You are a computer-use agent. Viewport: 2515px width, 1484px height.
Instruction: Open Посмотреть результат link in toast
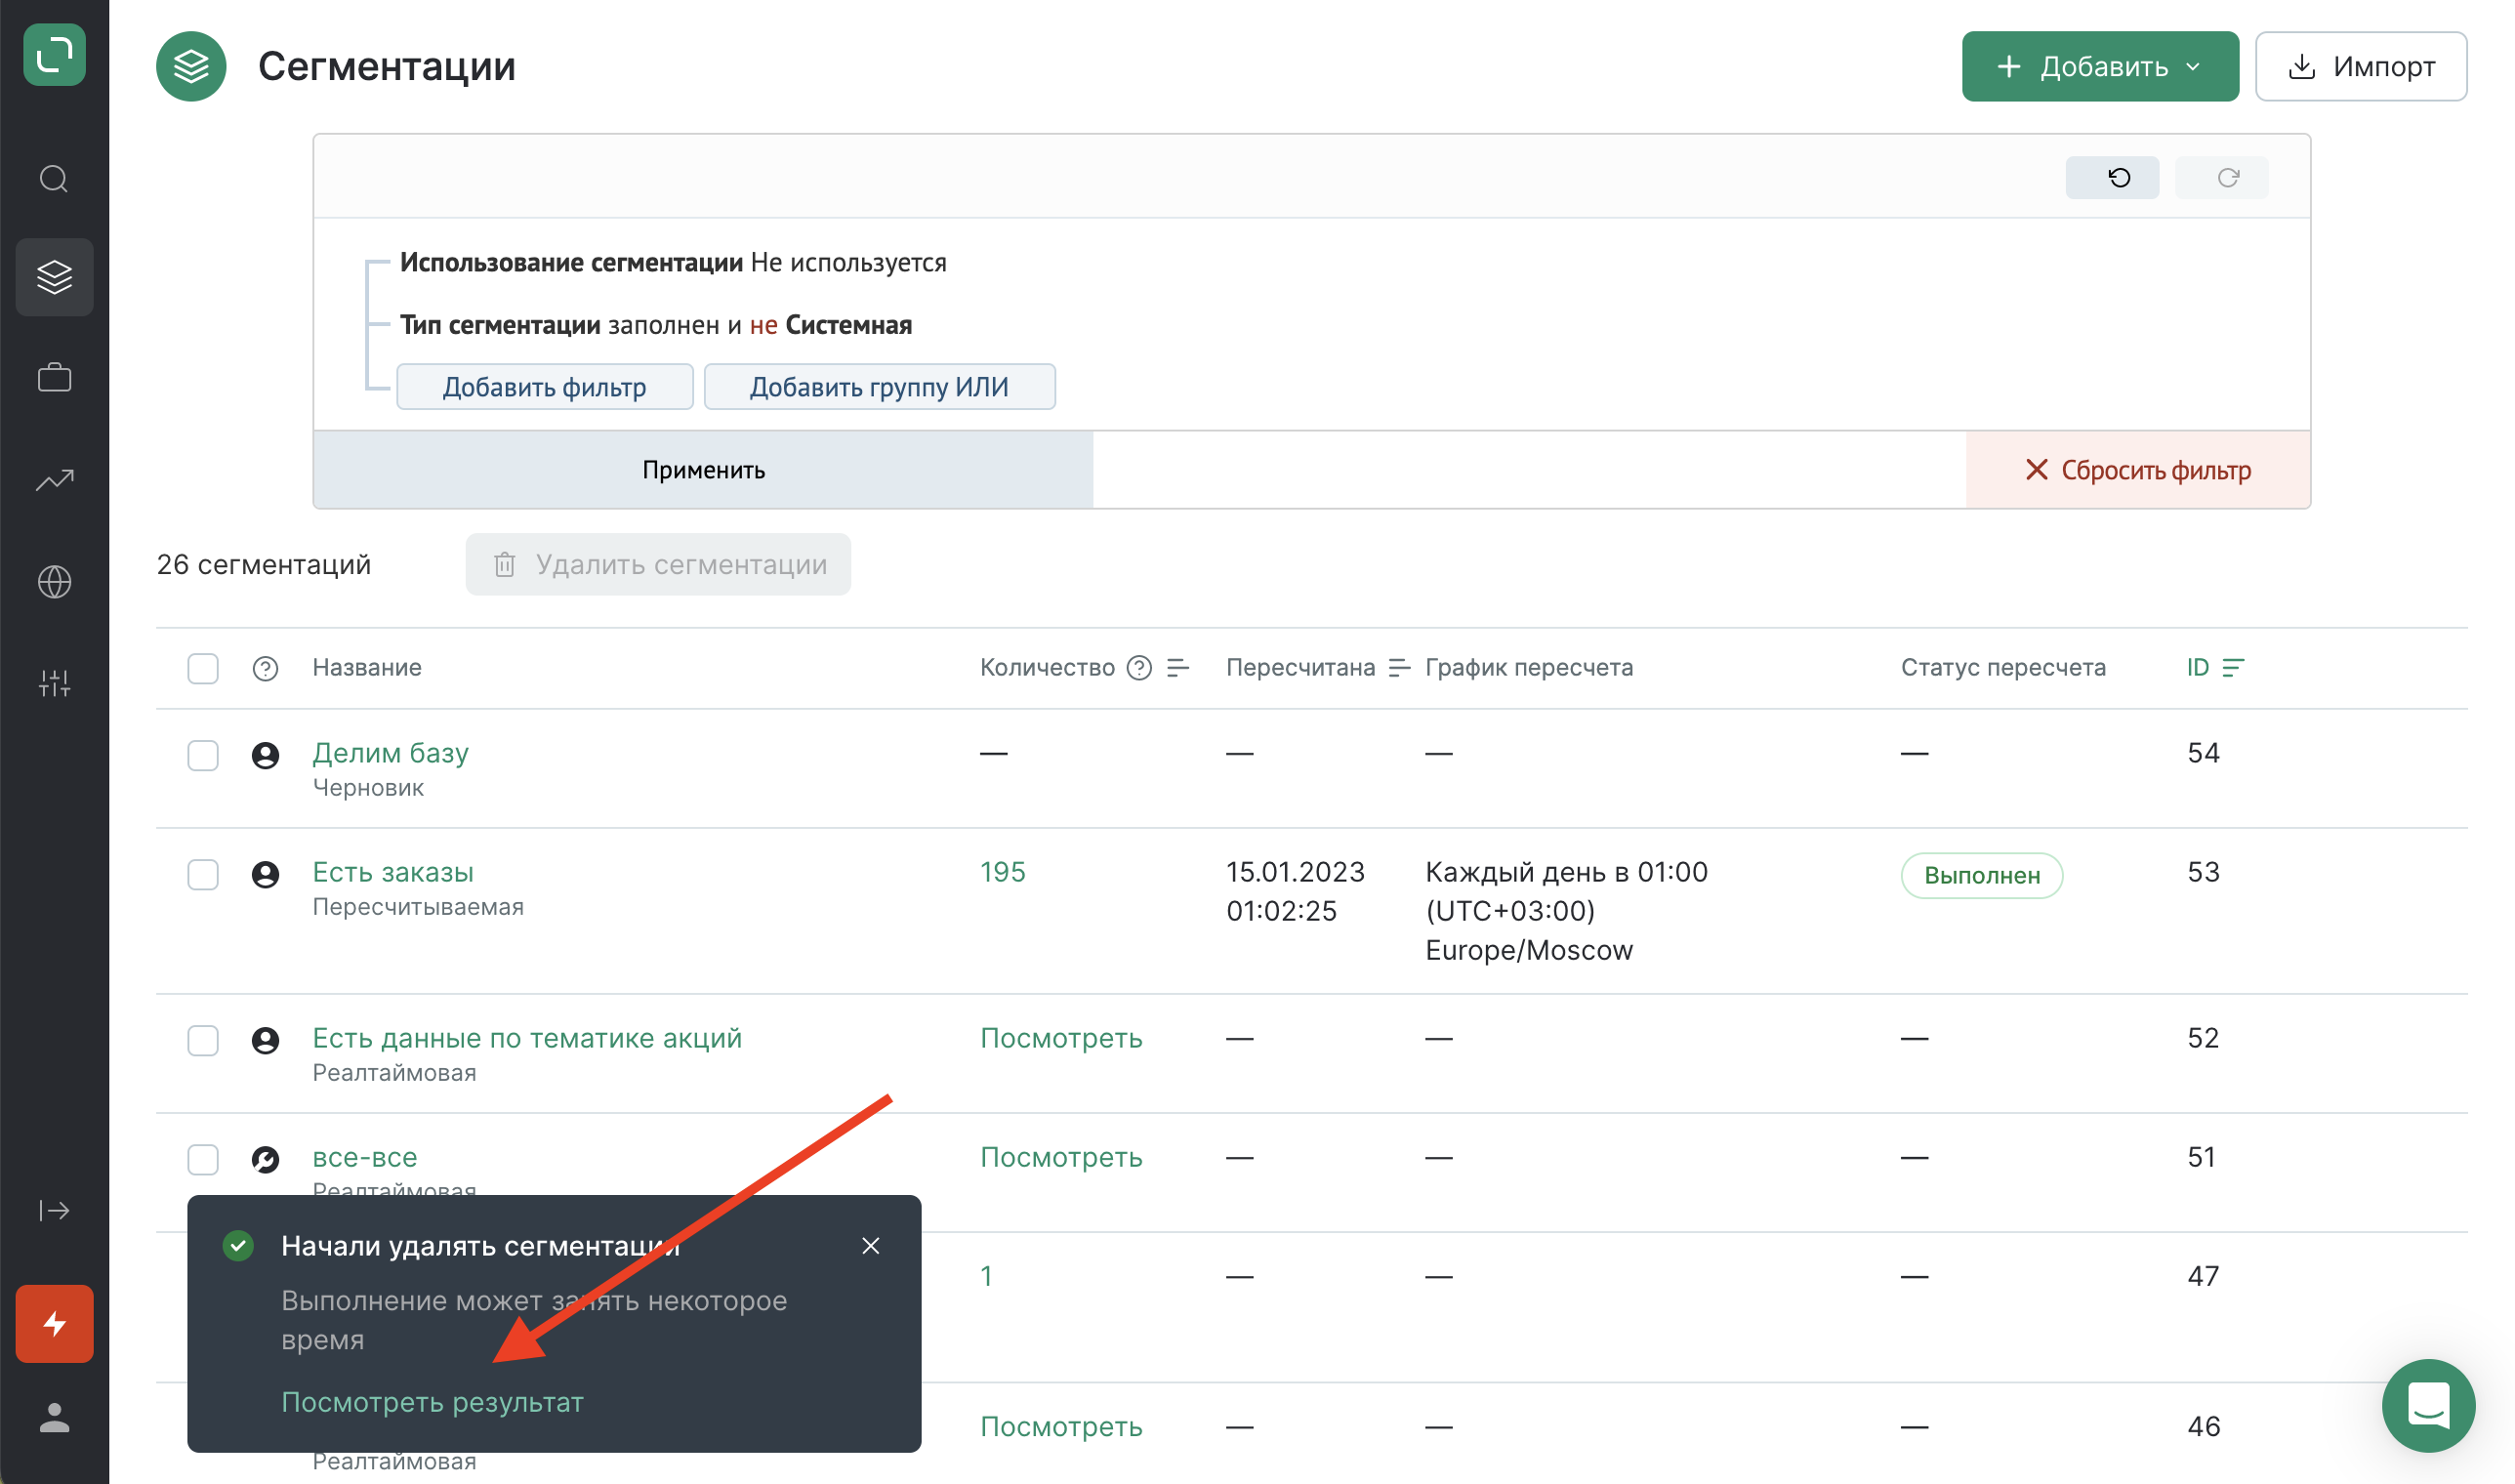point(432,1402)
